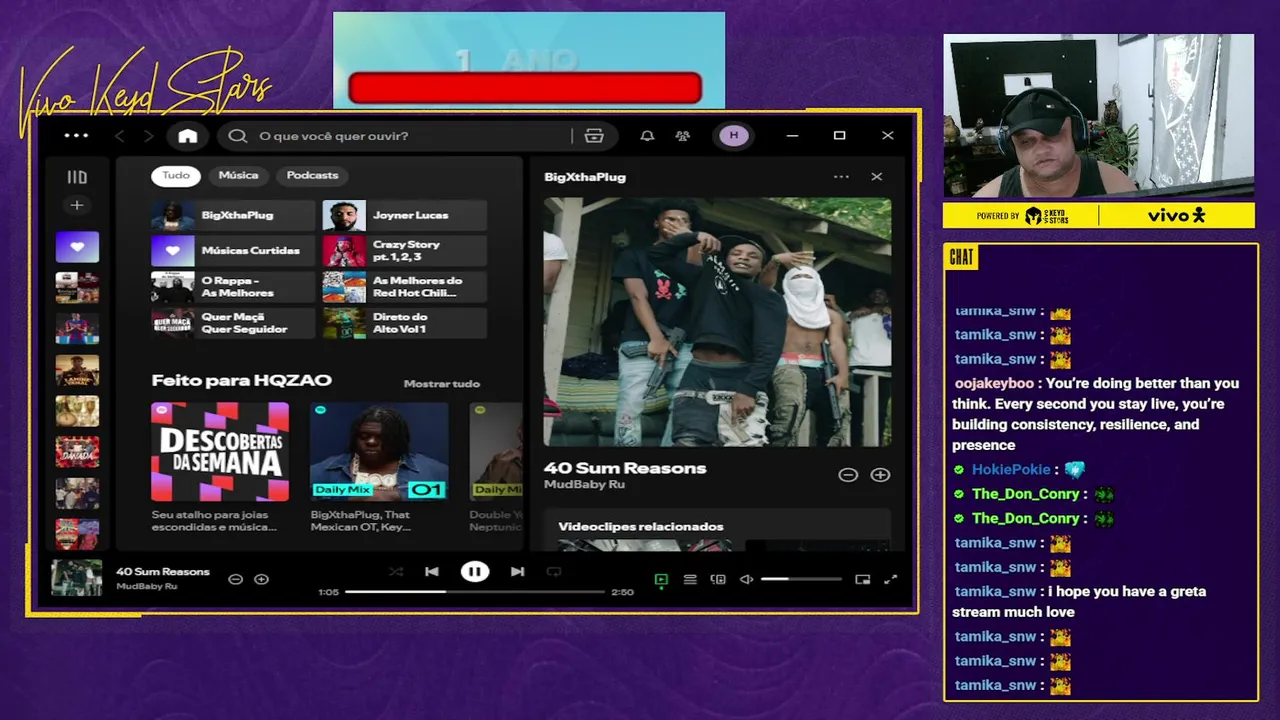
Task: Open Feito para HQZAO section heading
Action: (241, 380)
